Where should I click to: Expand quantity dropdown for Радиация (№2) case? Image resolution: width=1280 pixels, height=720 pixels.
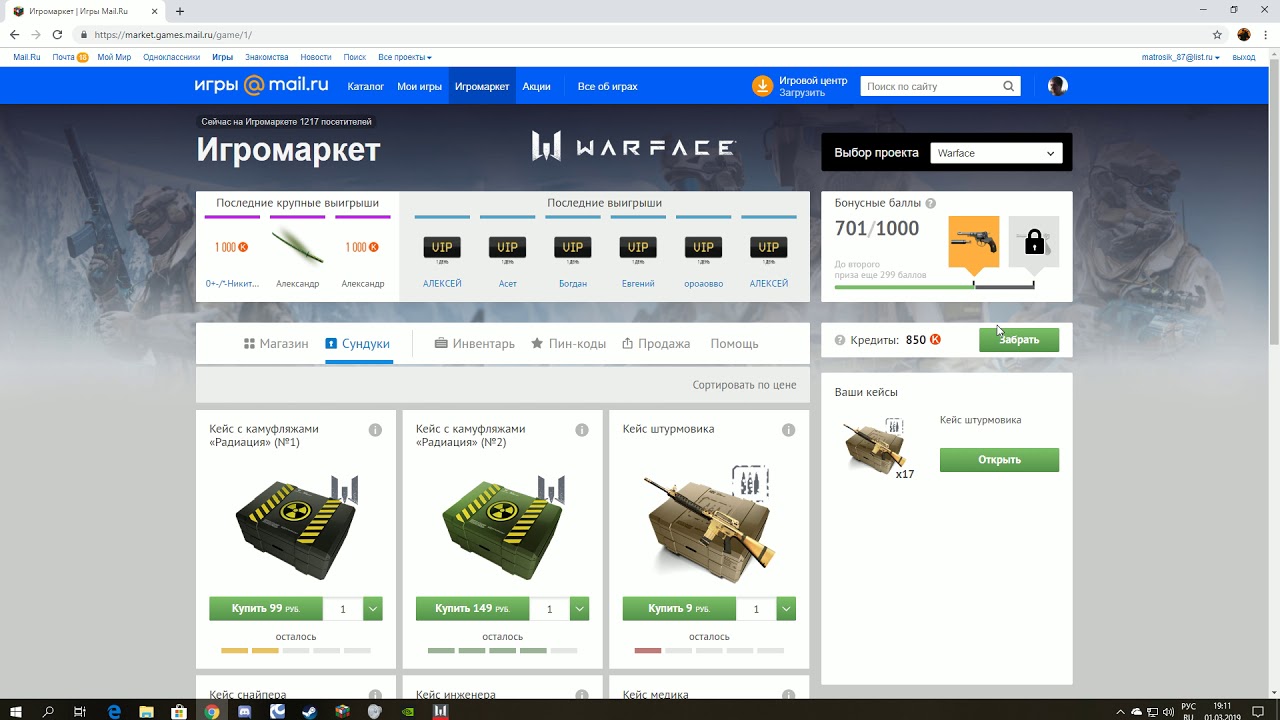coord(579,608)
